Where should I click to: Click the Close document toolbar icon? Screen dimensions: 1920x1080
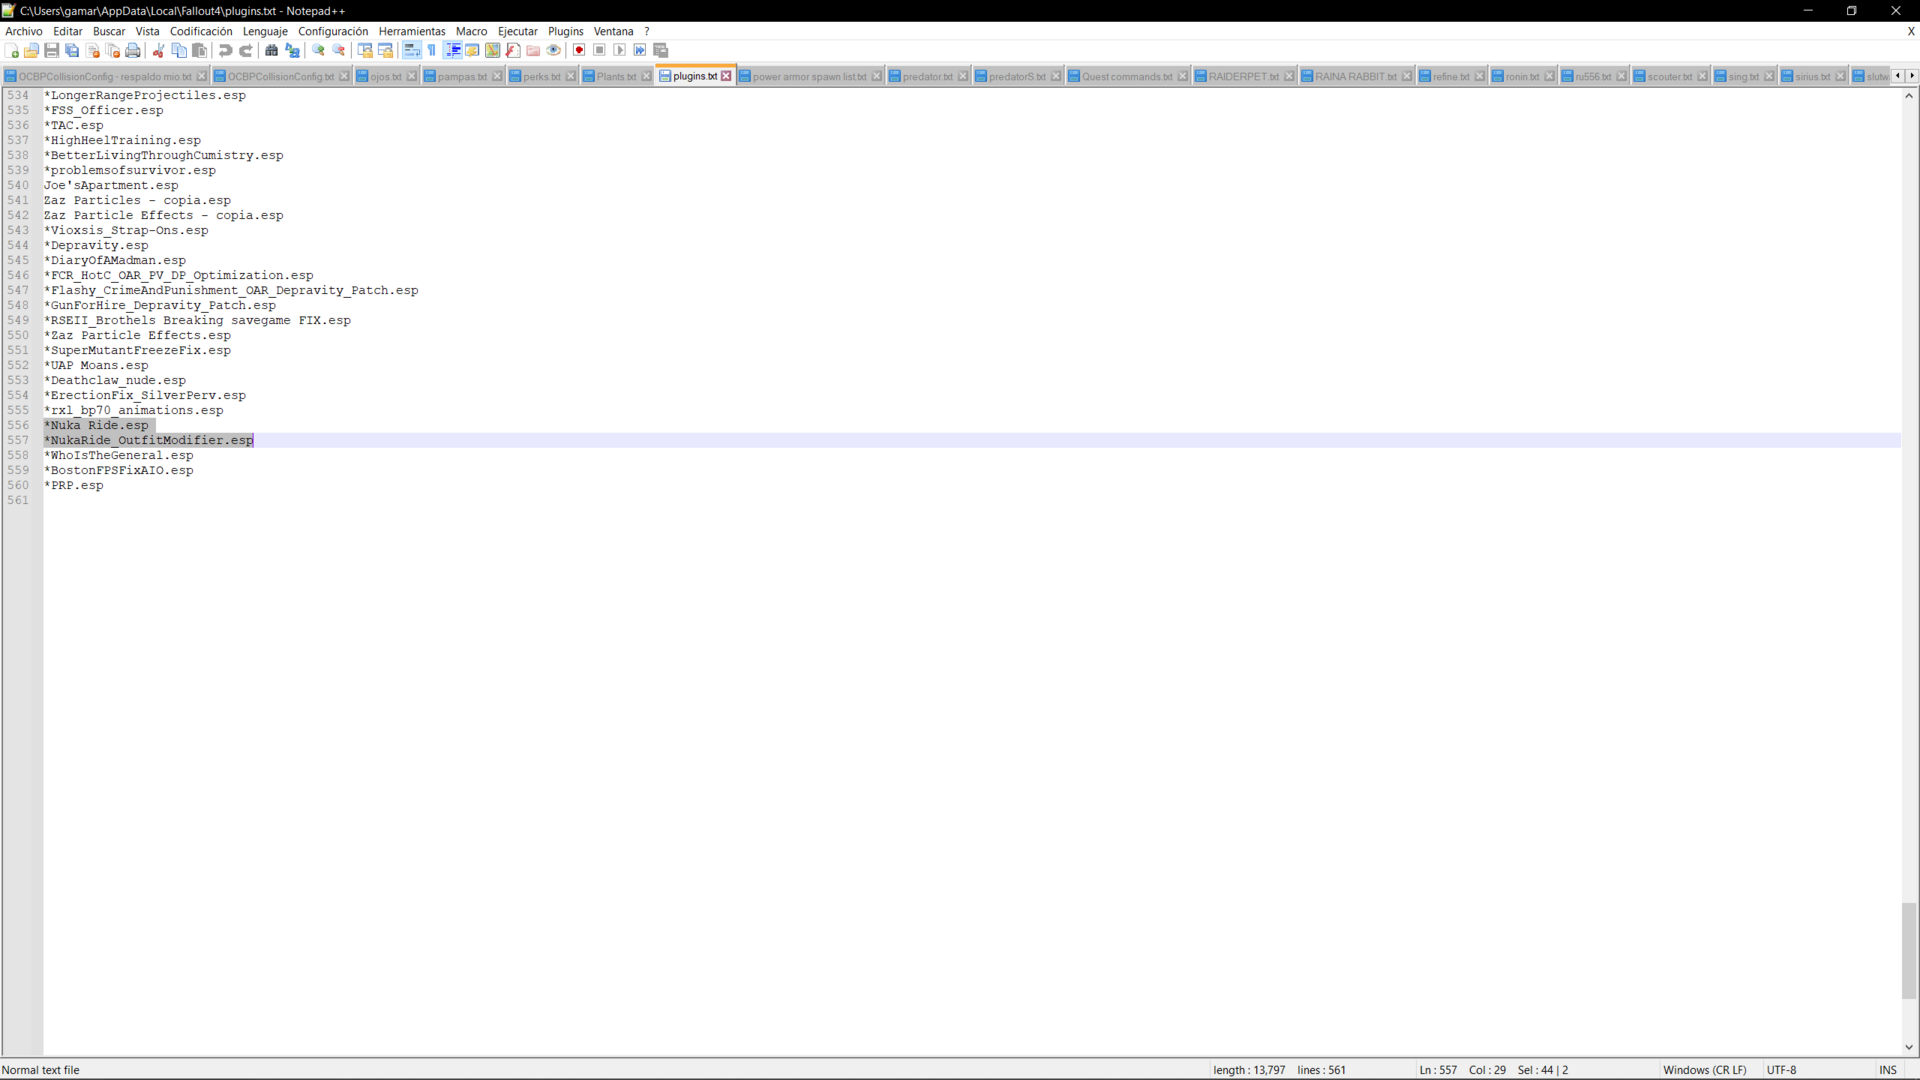(93, 50)
